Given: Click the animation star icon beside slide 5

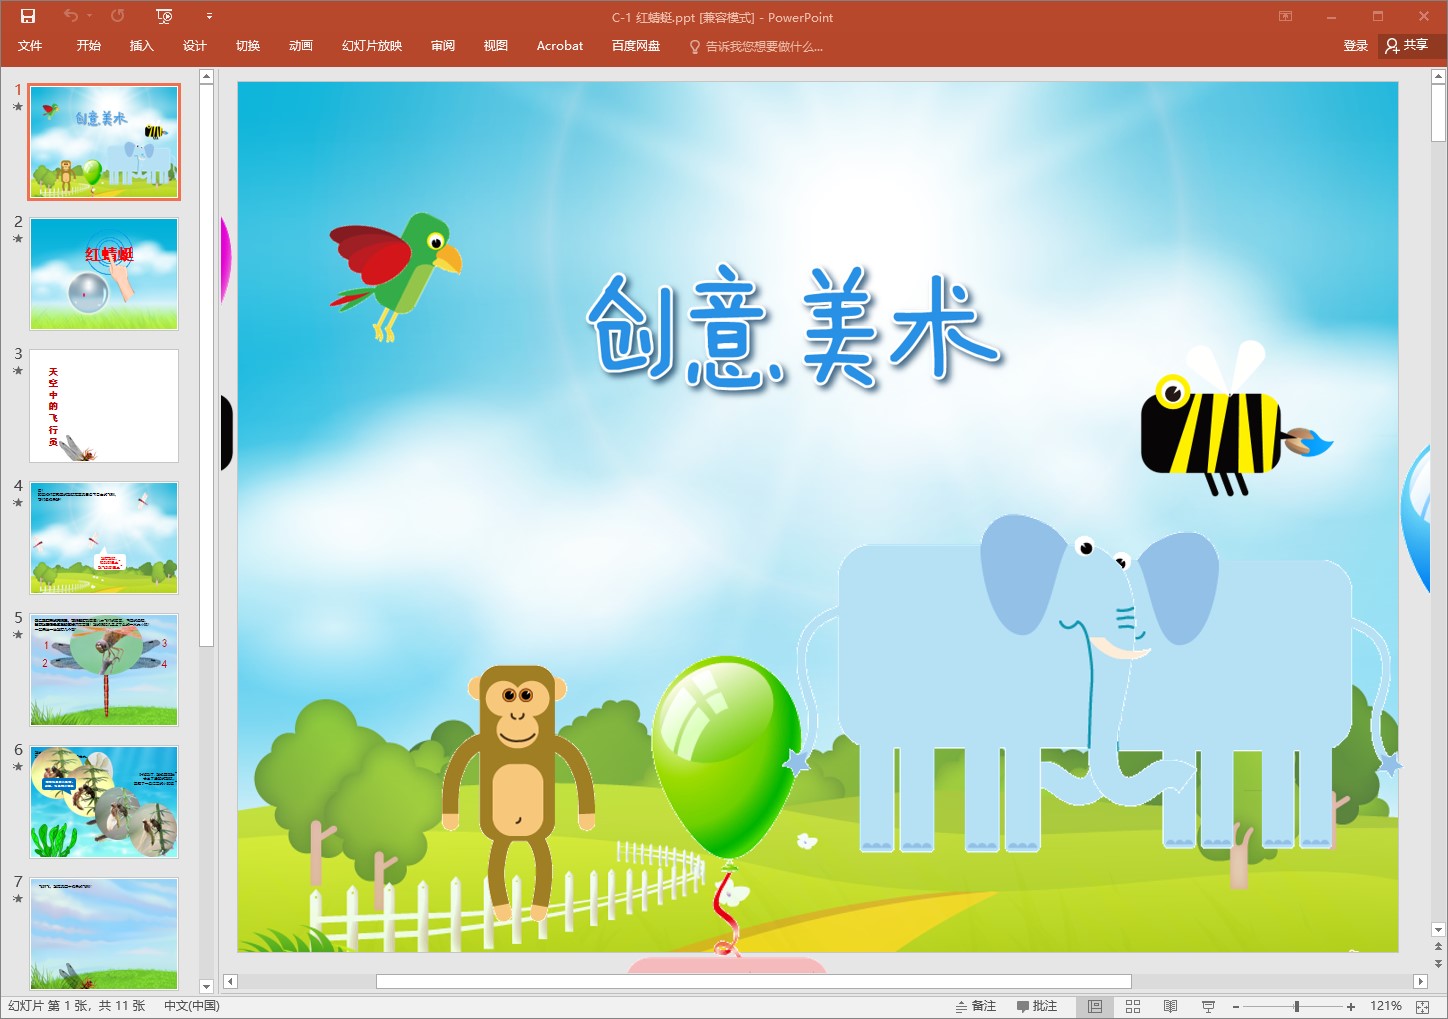Looking at the screenshot, I should click(18, 635).
